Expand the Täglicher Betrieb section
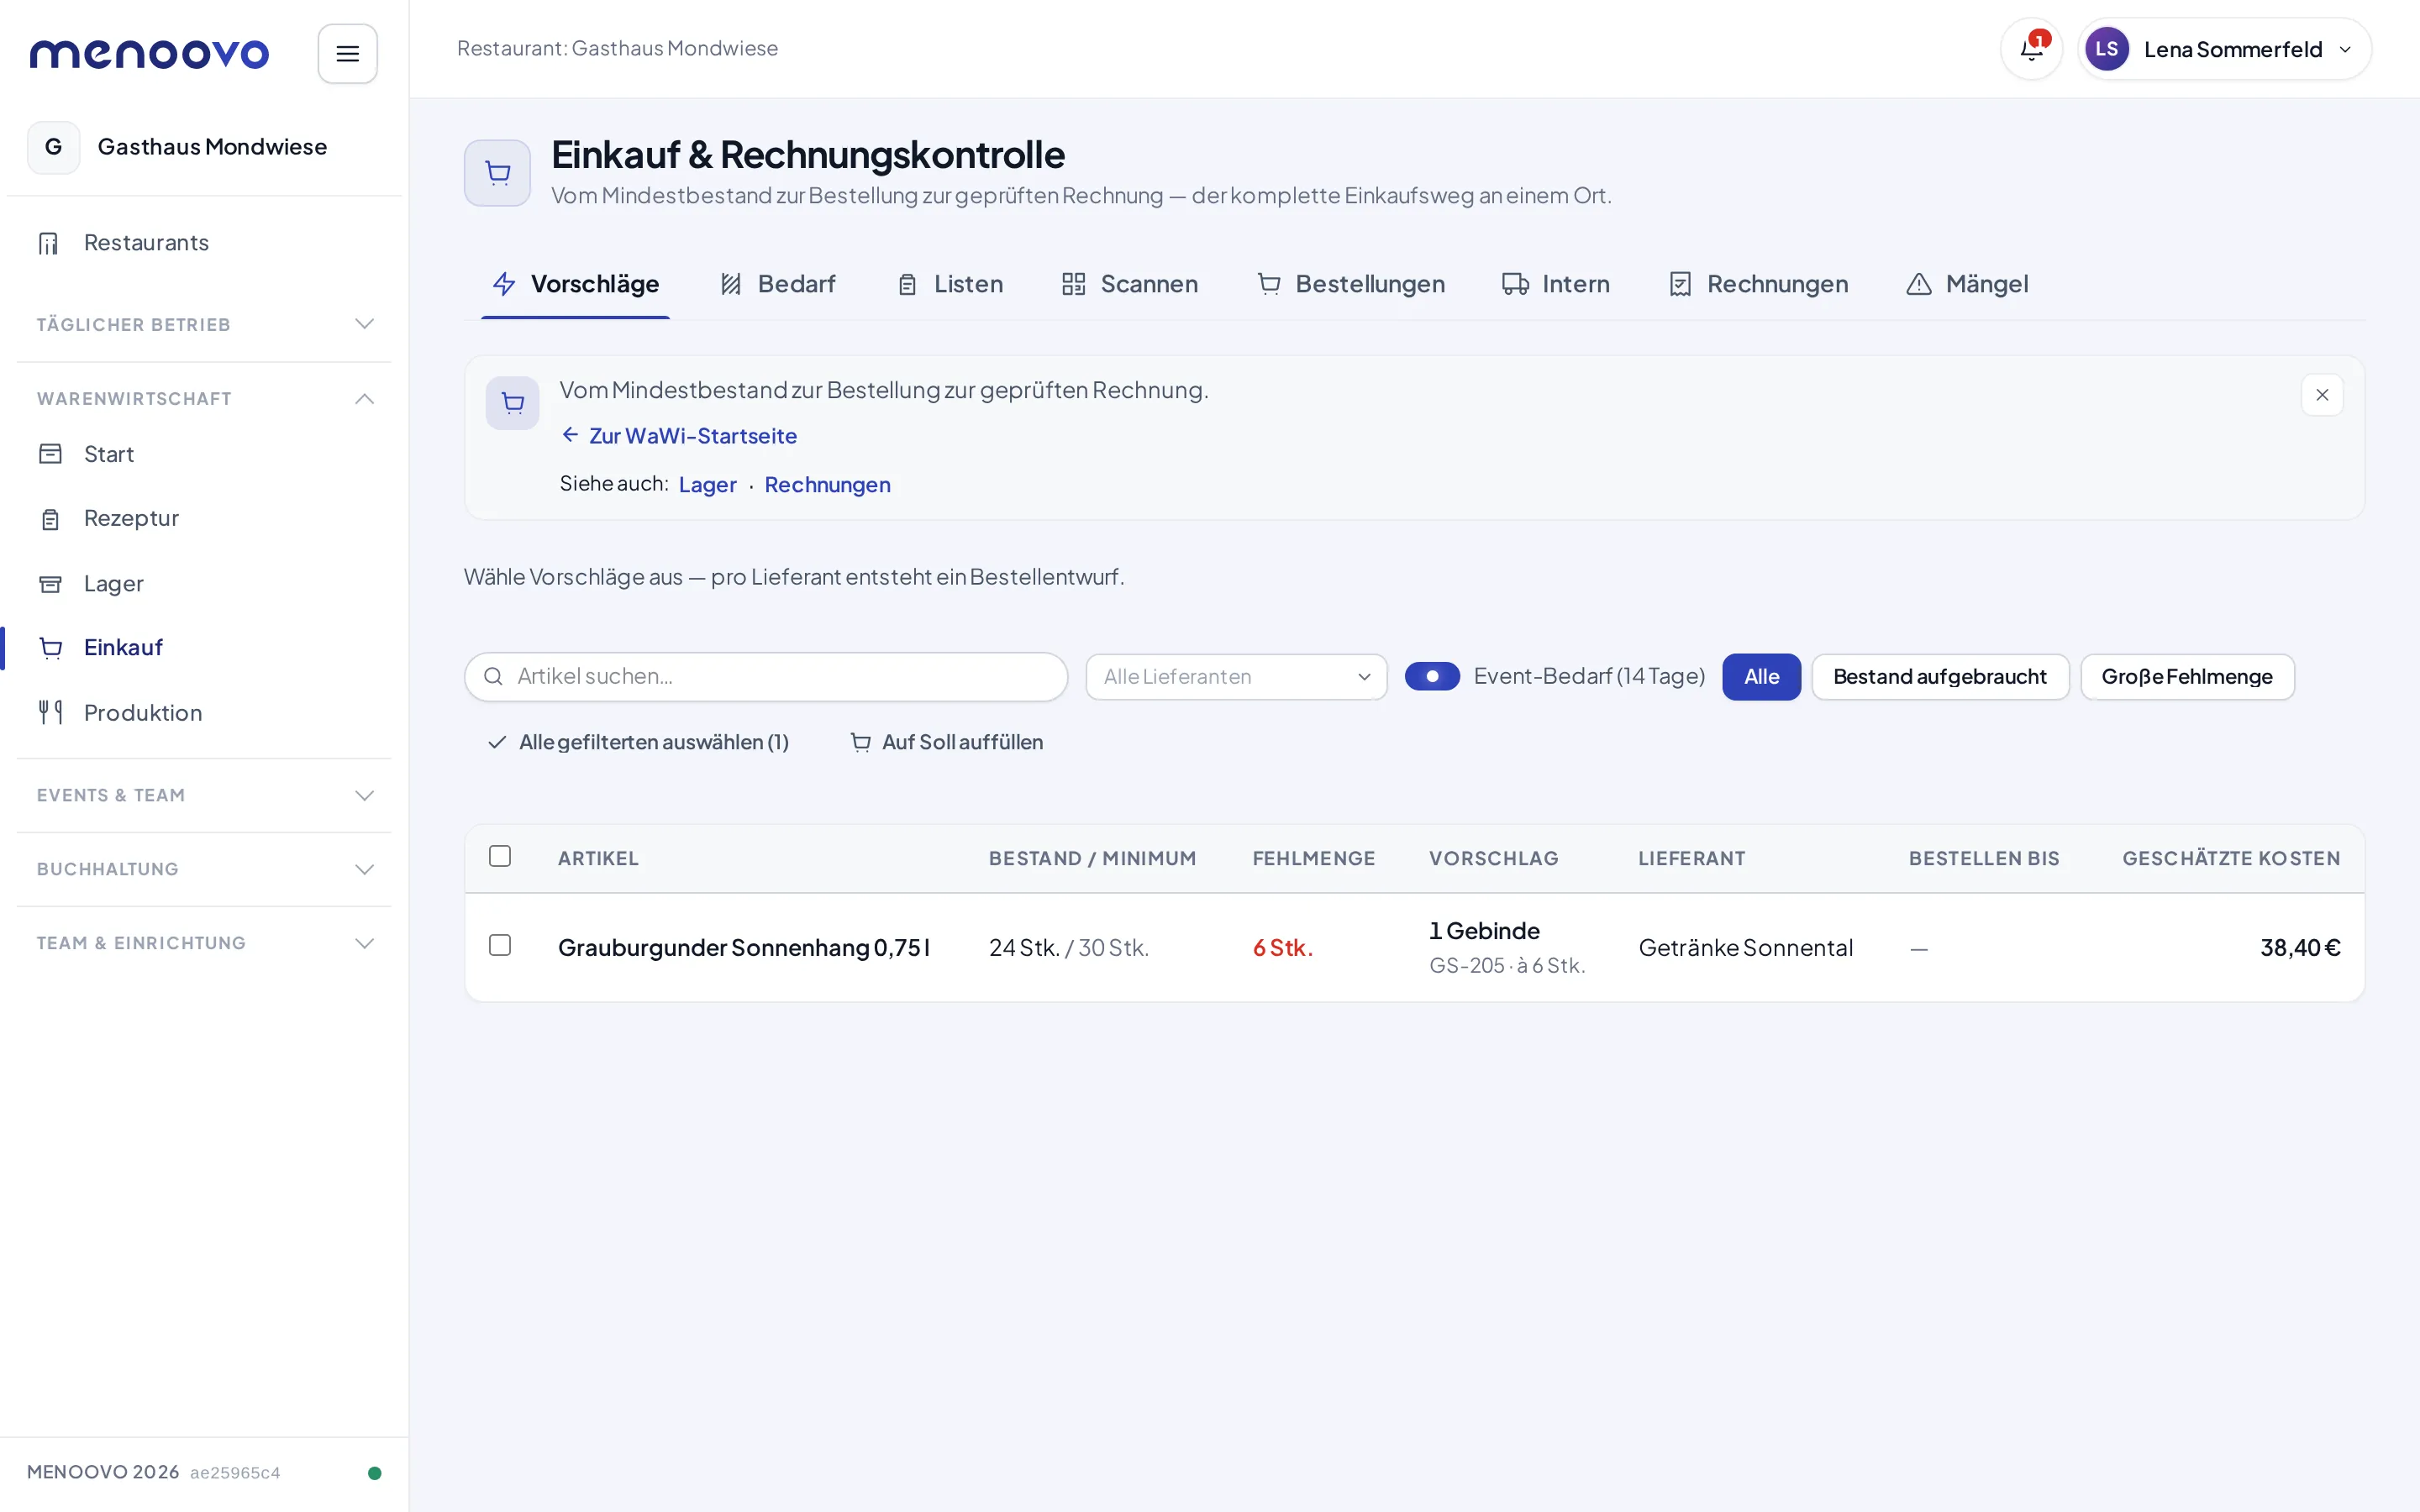2420x1512 pixels. (x=204, y=324)
